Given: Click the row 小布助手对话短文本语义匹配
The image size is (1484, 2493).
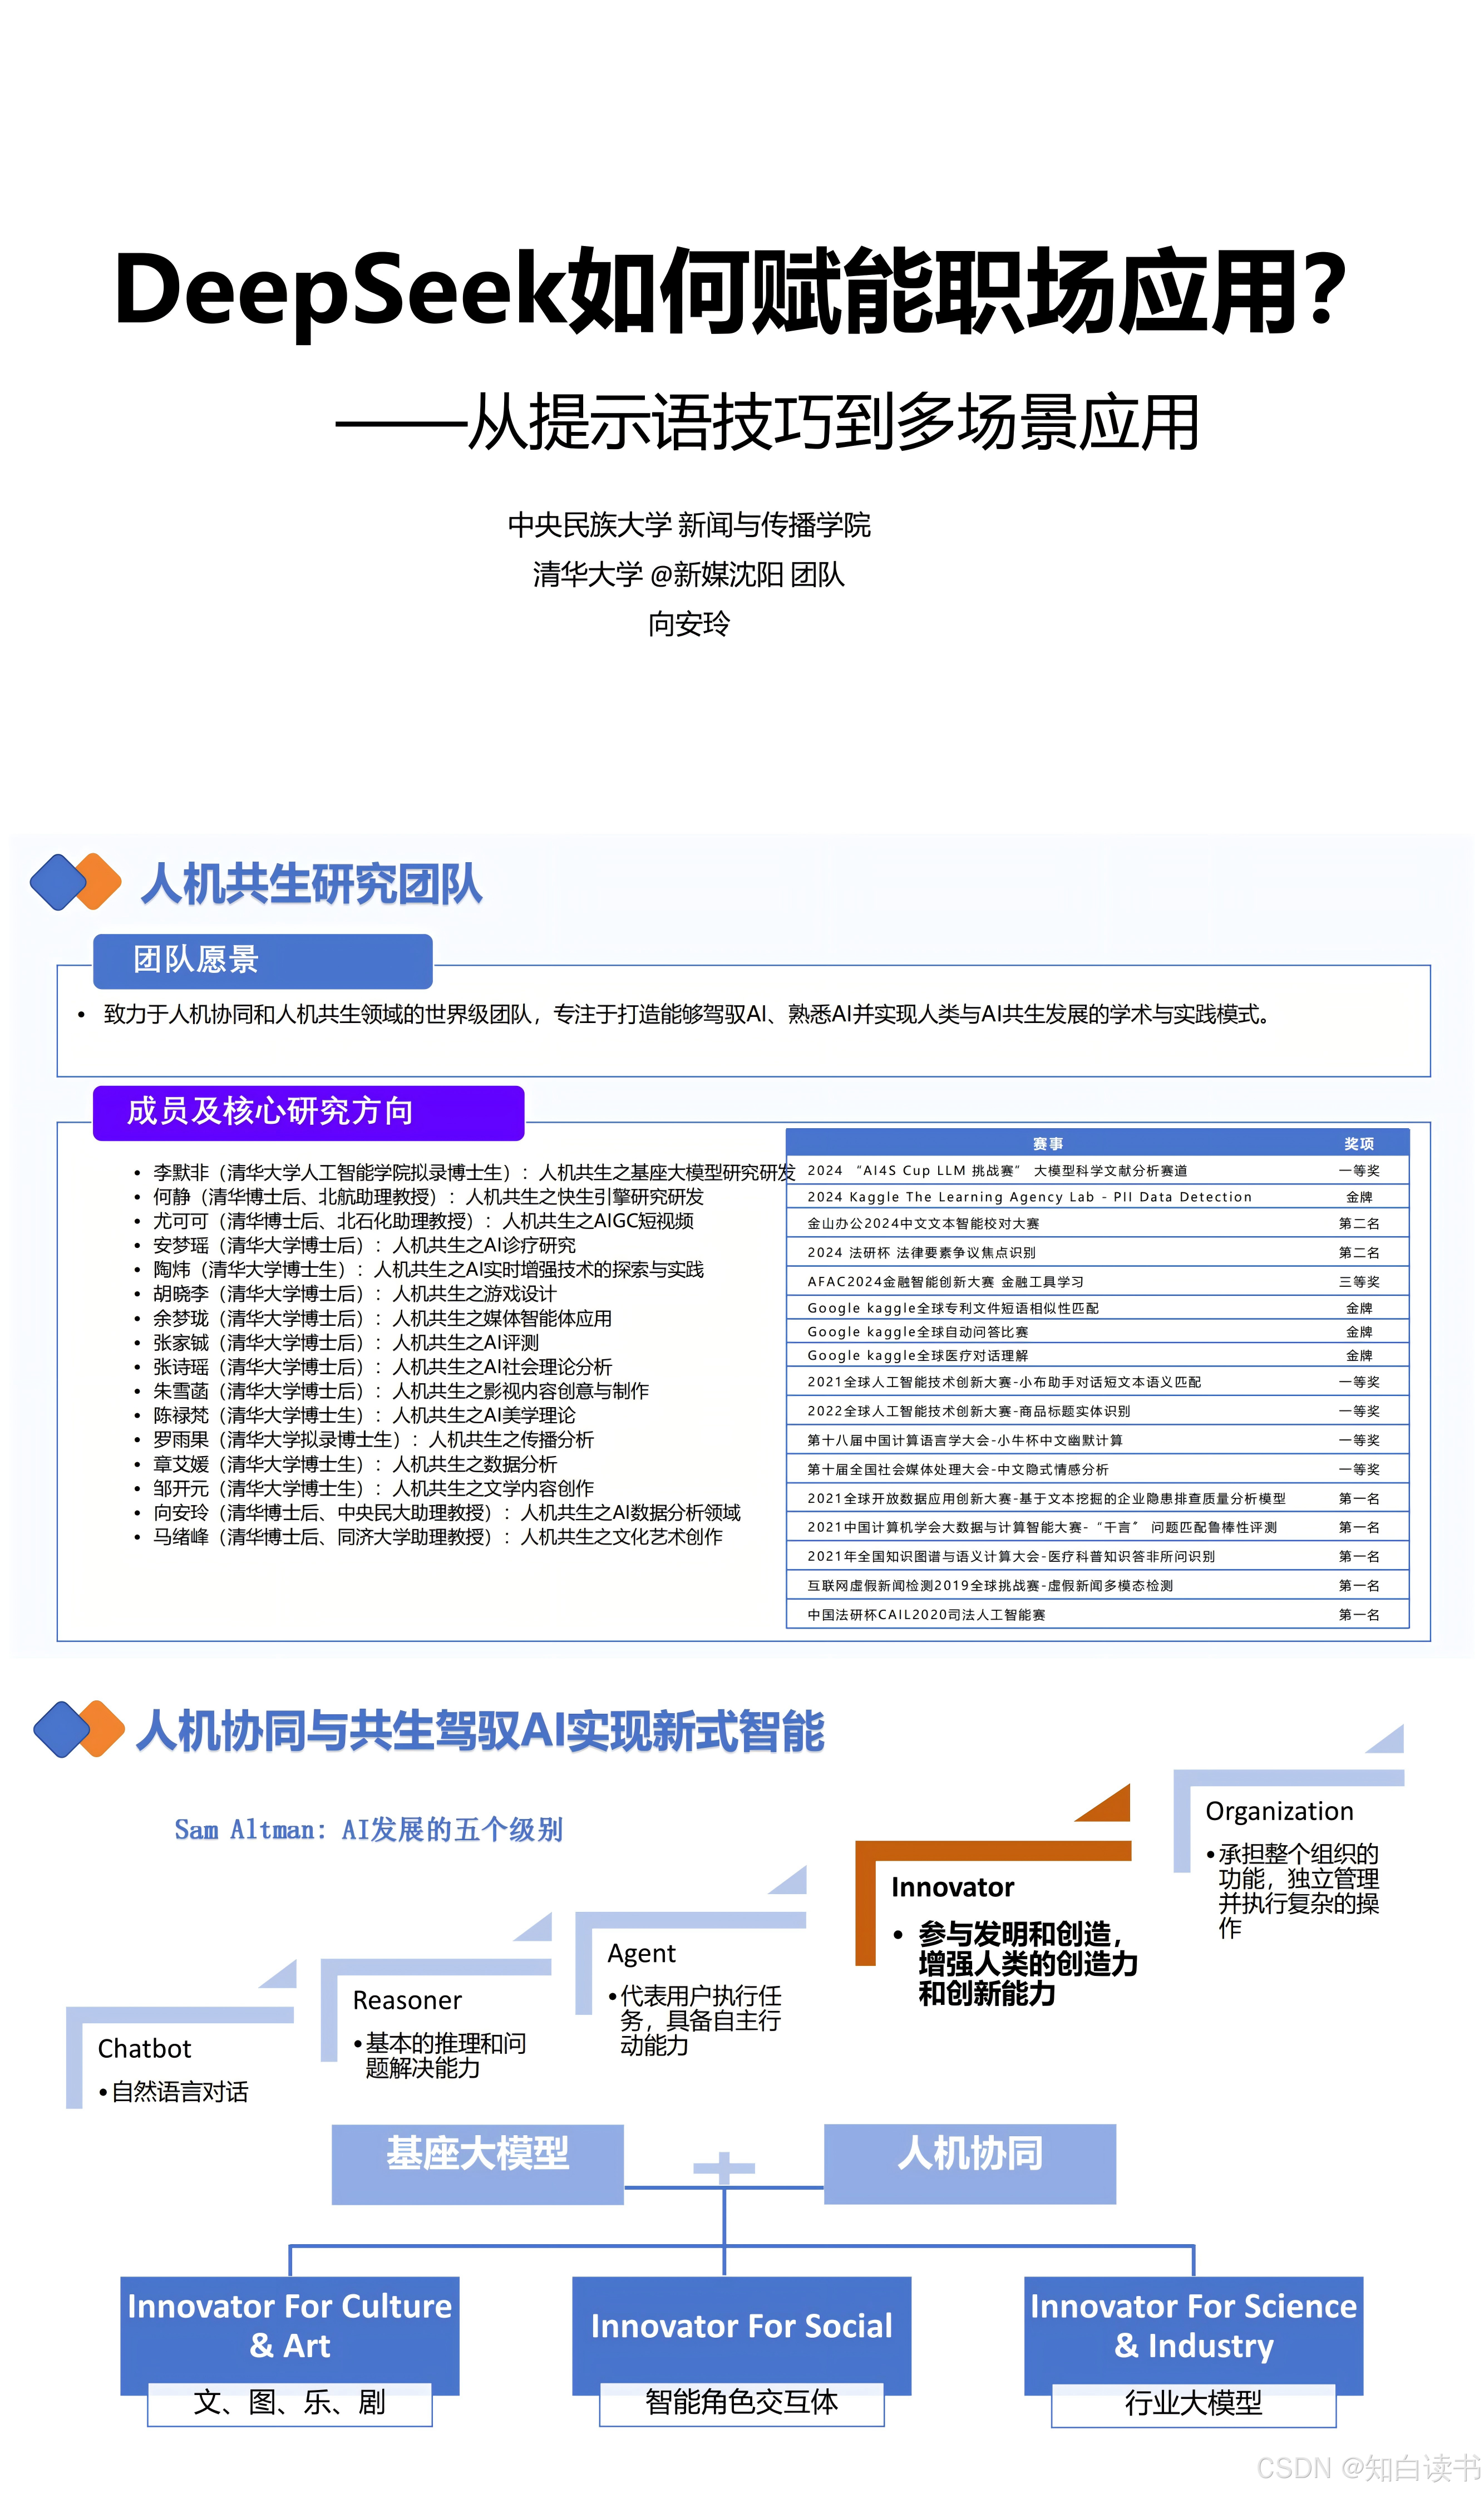Looking at the screenshot, I should [x=1097, y=1381].
